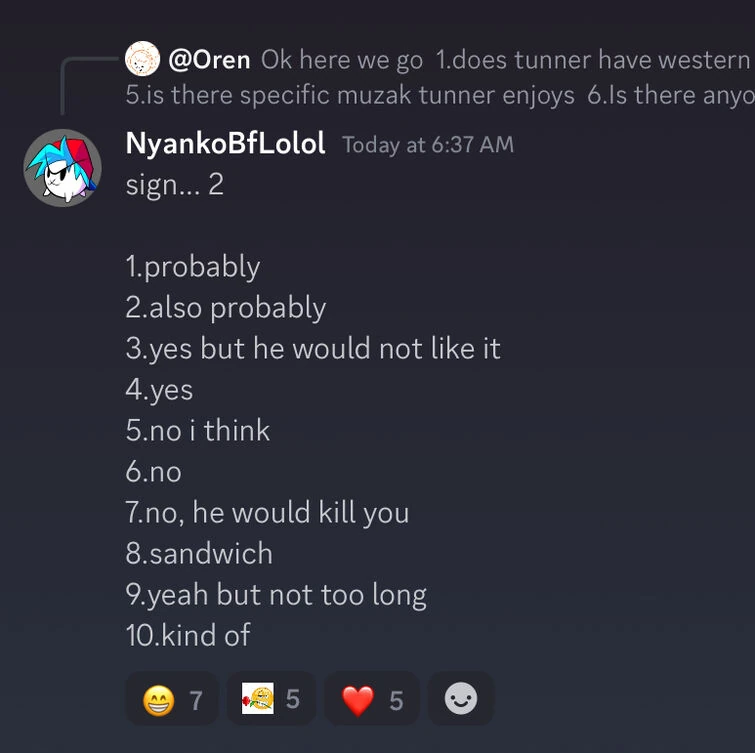Click the "sign... 2" message text
The height and width of the screenshot is (753, 755).
(x=174, y=185)
